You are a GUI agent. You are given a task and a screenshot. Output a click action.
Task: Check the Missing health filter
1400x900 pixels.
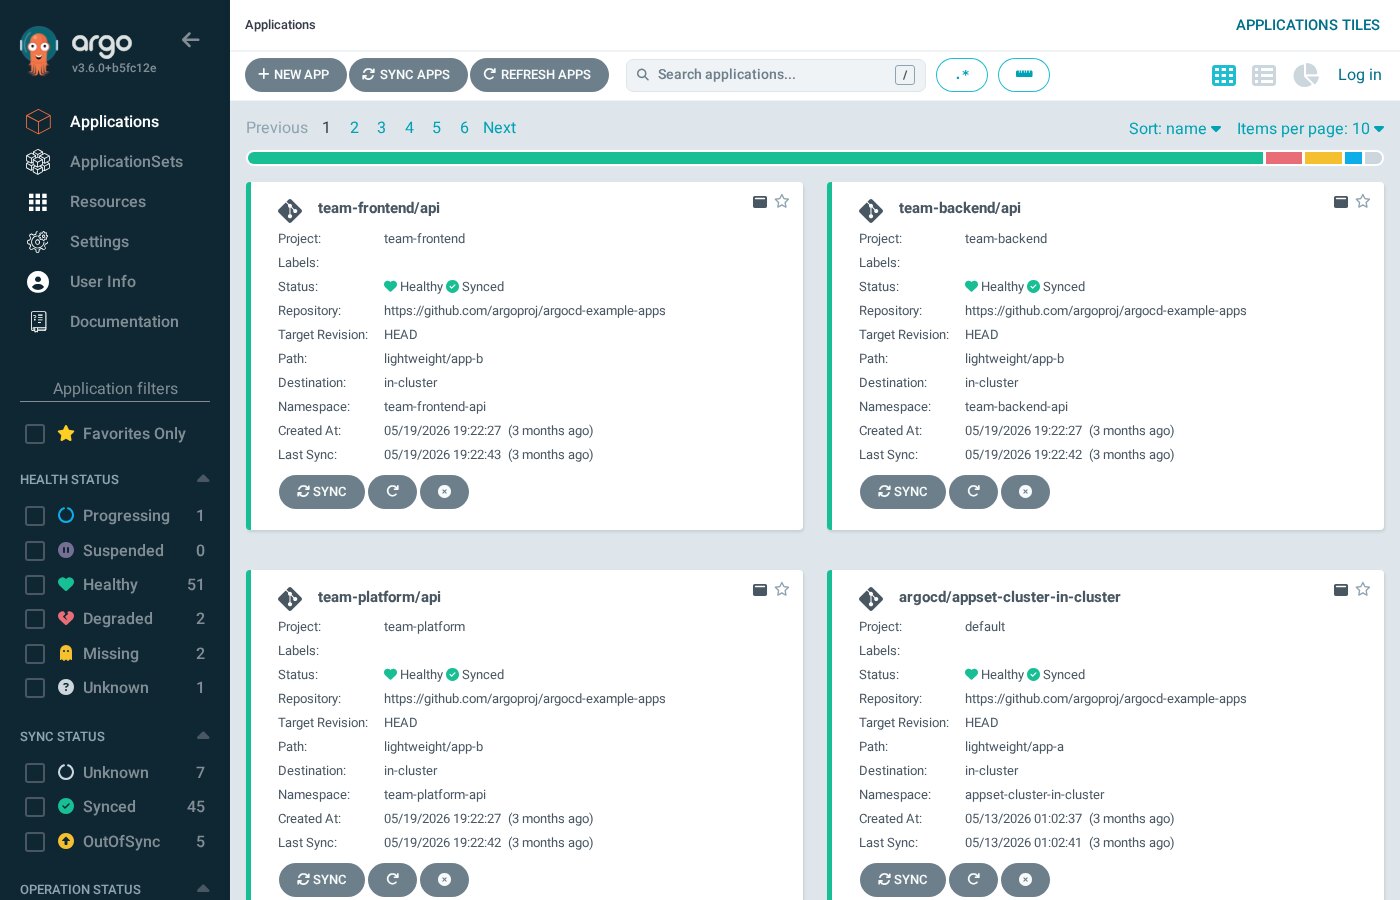click(x=35, y=654)
